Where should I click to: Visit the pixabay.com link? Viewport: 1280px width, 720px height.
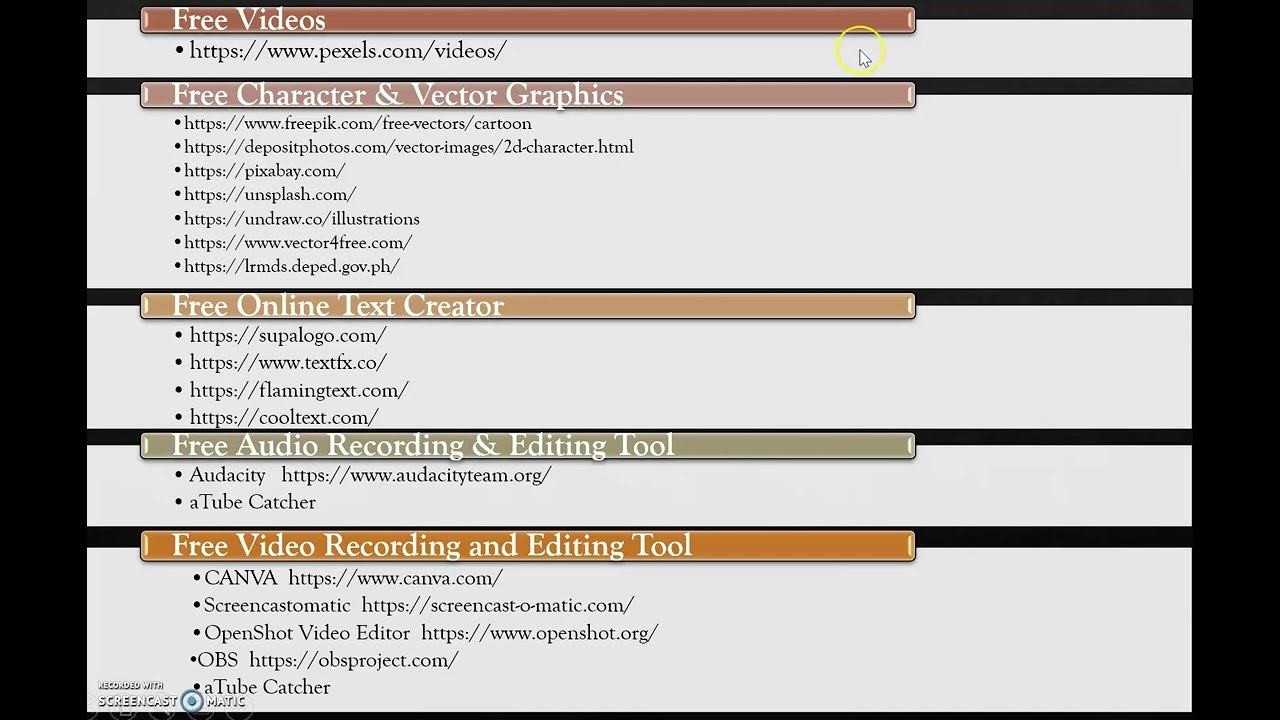(x=265, y=171)
